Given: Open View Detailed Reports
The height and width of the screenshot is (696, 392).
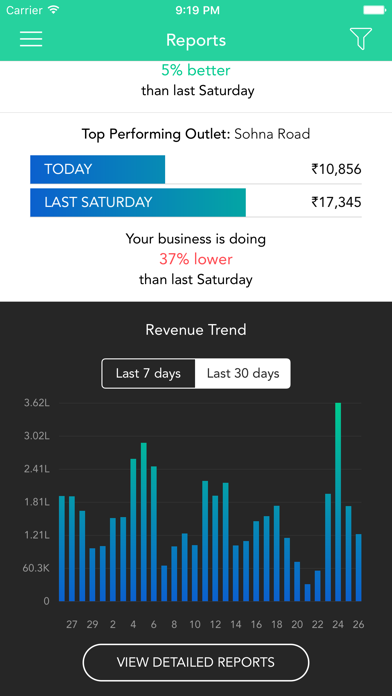Looking at the screenshot, I should point(196,663).
